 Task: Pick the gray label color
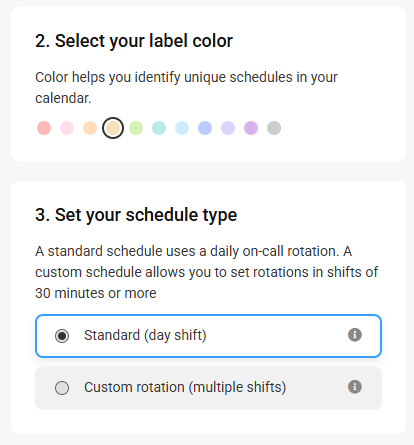[x=274, y=128]
